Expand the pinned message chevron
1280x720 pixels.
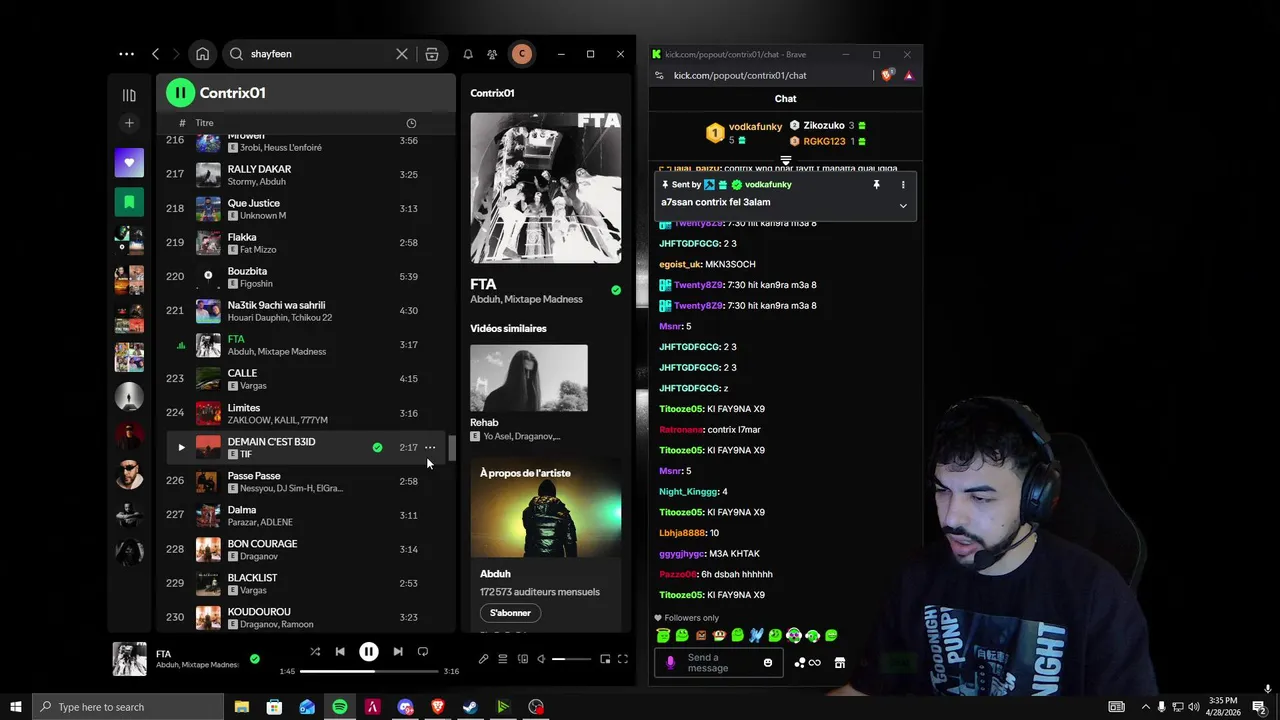(x=903, y=206)
